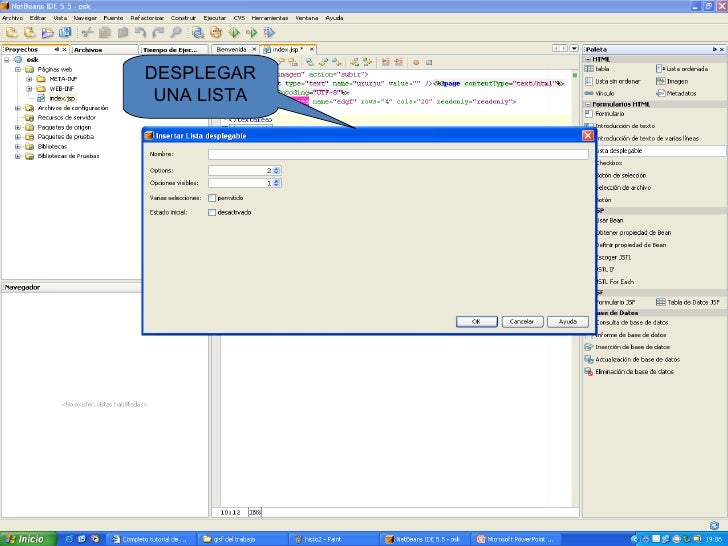The height and width of the screenshot is (546, 728).
Task: Expand Paquetes de prueba node
Action: click(18, 137)
